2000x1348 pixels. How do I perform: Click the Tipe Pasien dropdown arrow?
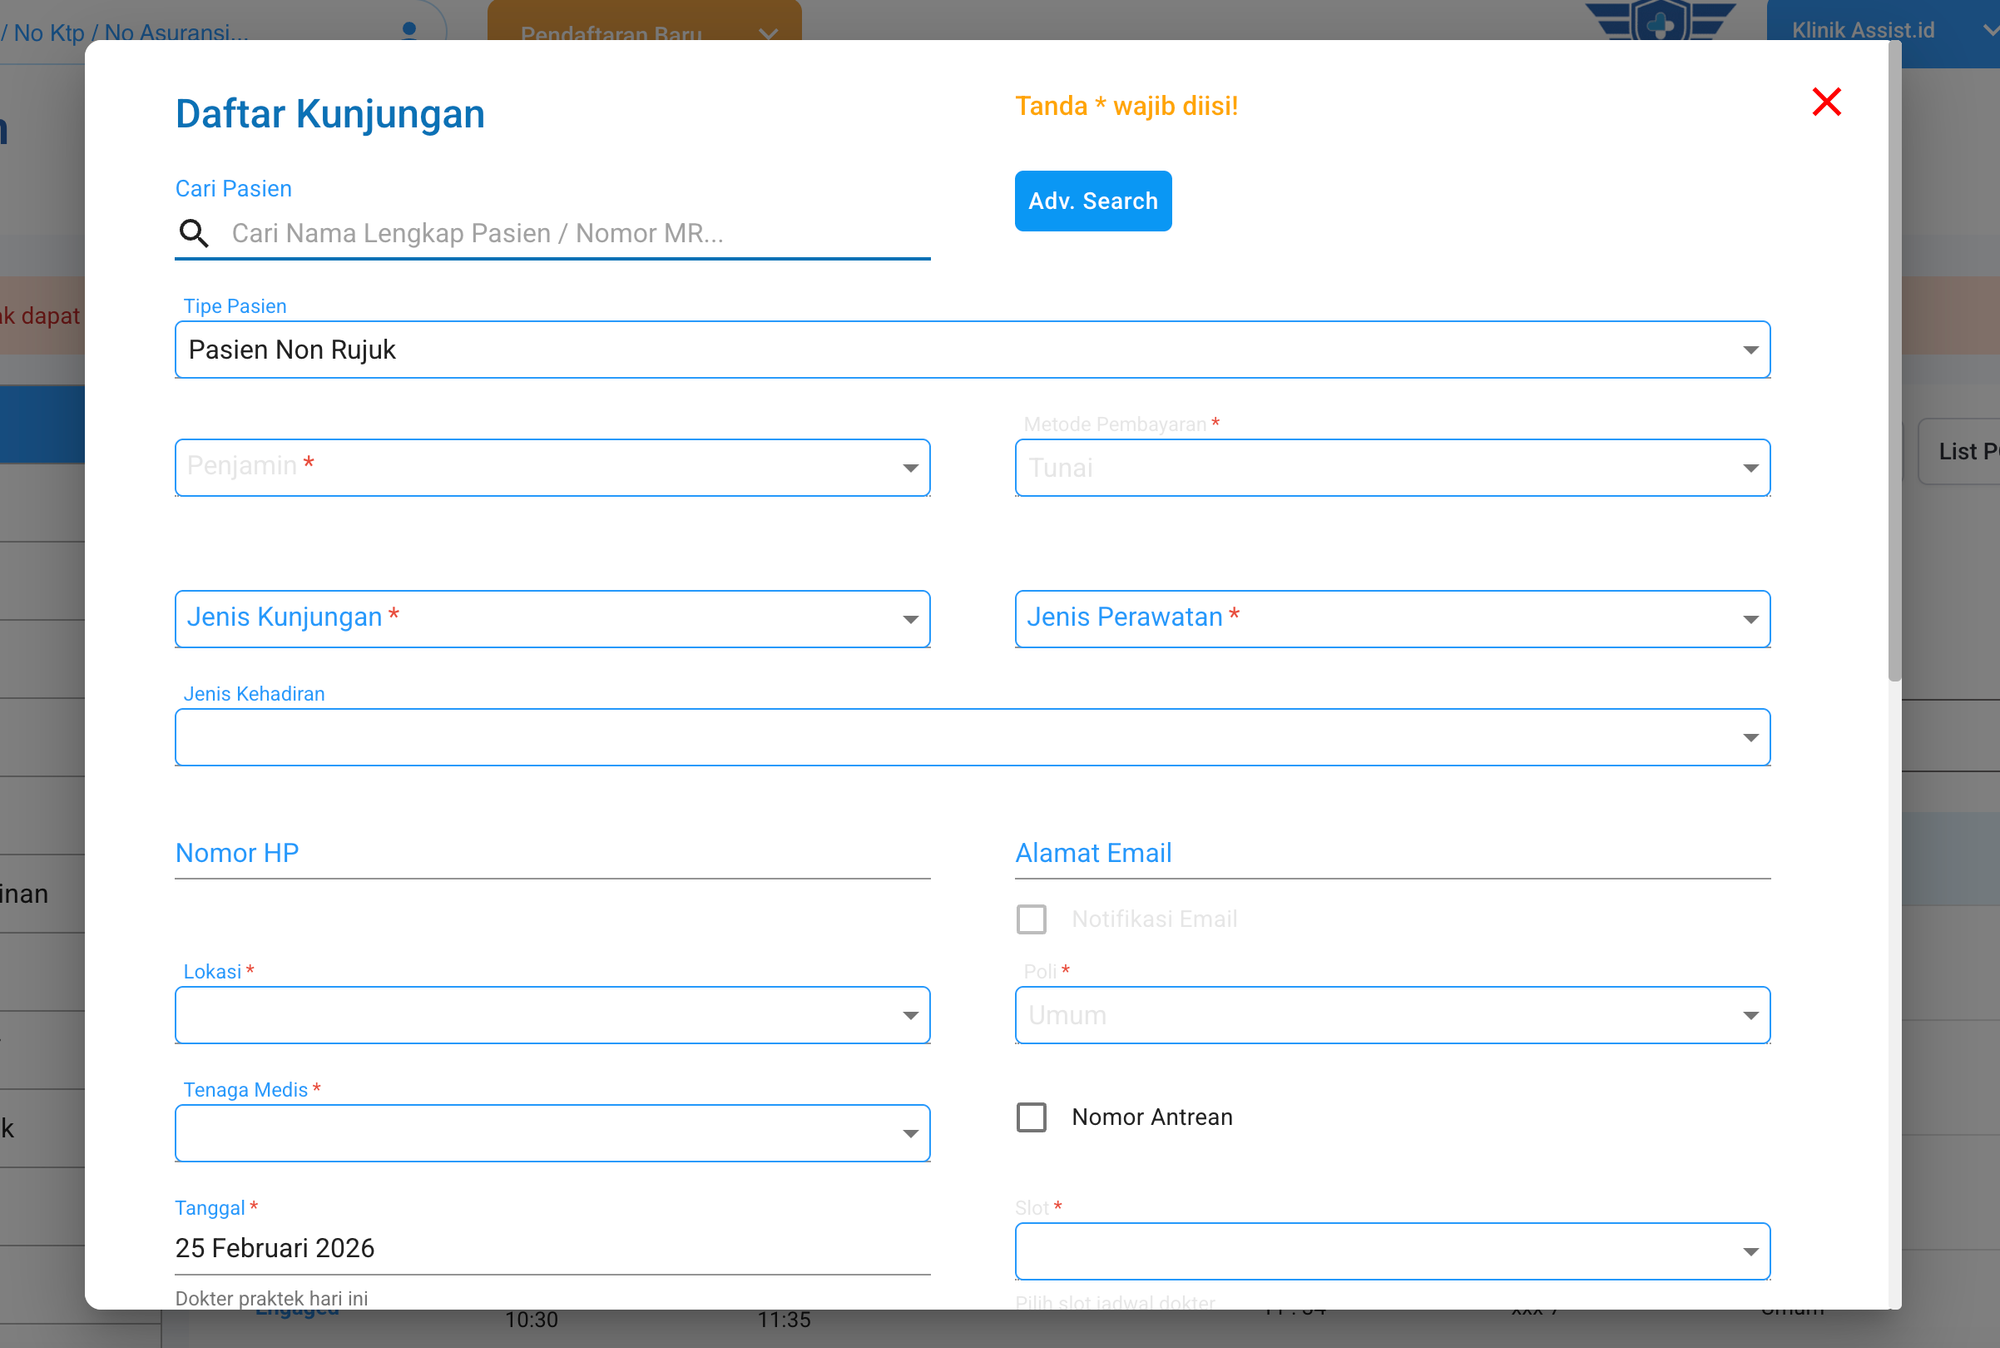pos(1750,350)
